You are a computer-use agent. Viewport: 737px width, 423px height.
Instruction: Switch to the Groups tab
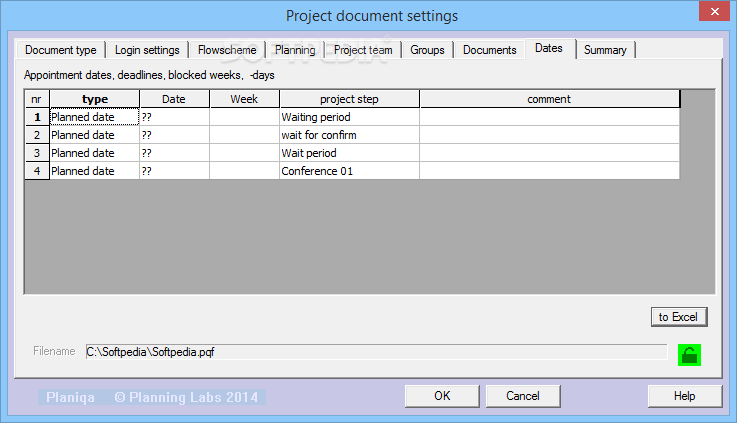pos(427,50)
